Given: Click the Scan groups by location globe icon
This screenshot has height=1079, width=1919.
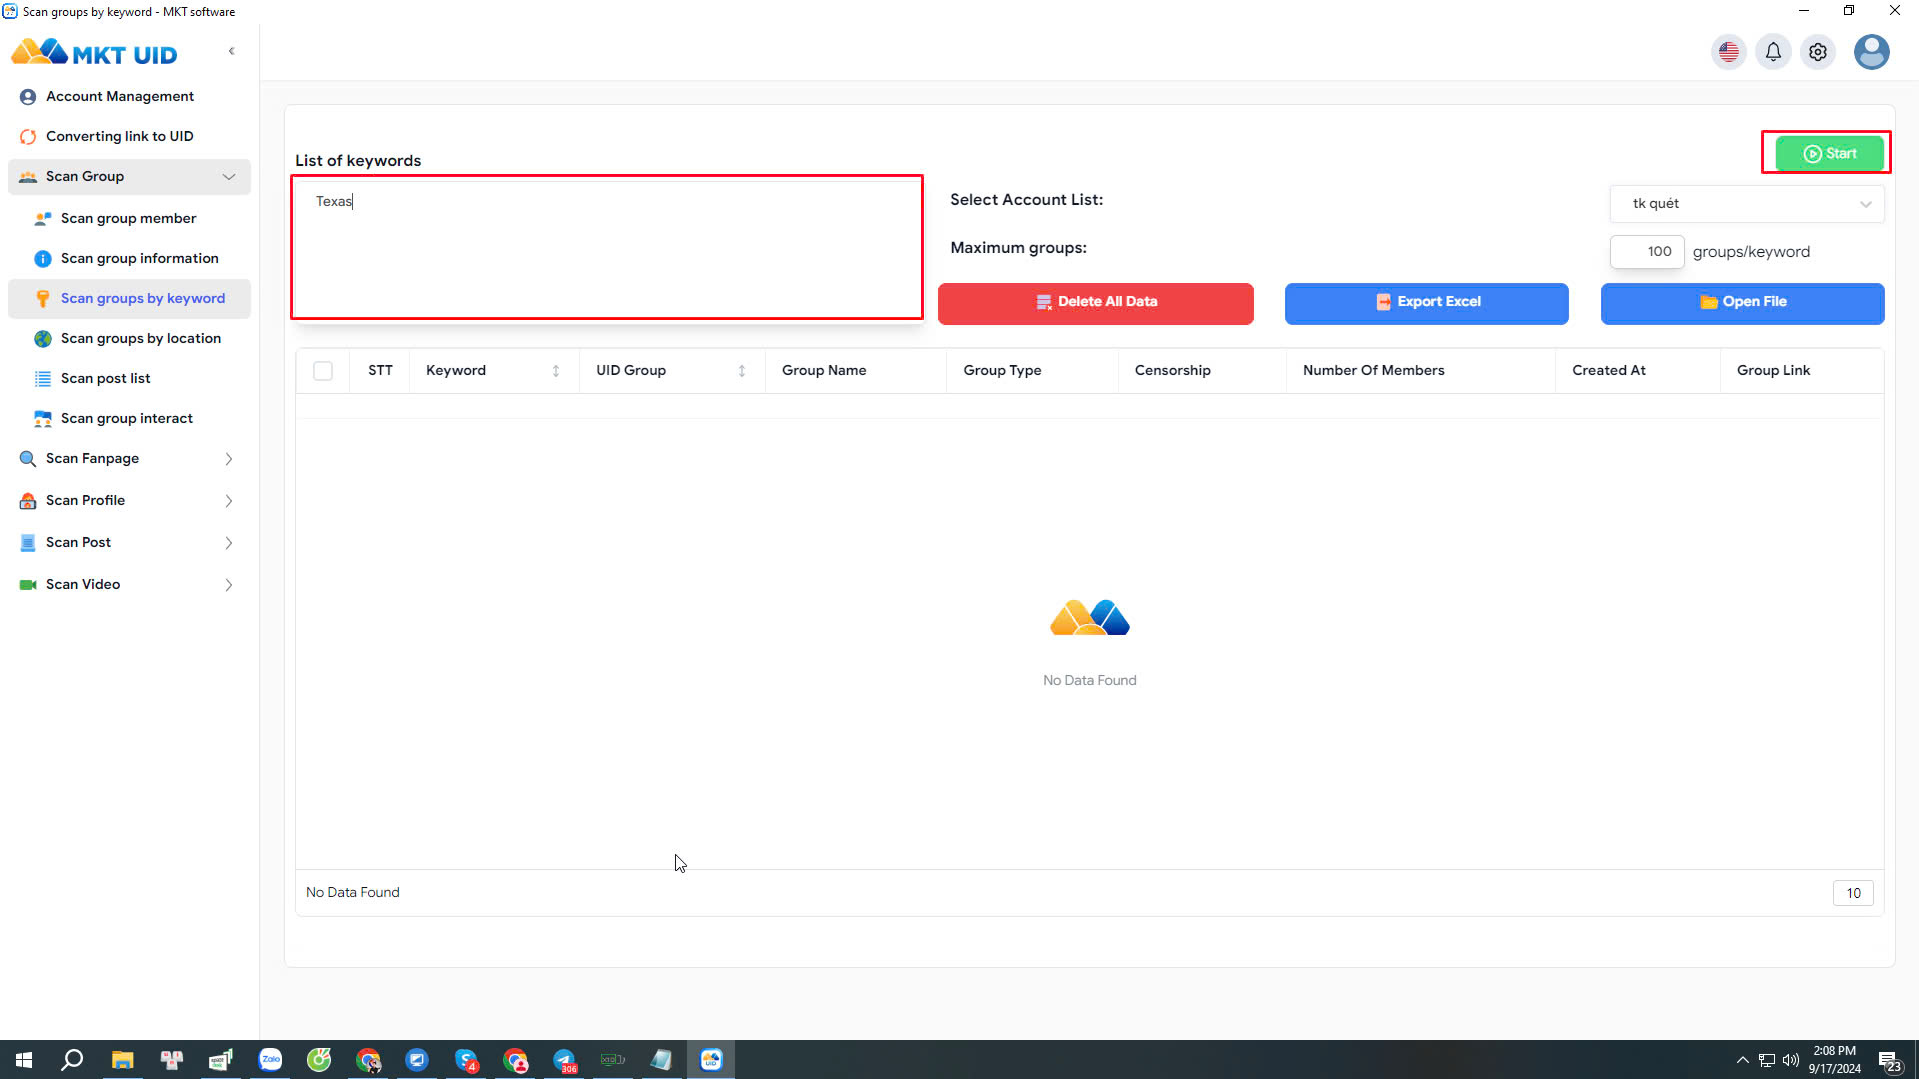Looking at the screenshot, I should pyautogui.click(x=43, y=339).
